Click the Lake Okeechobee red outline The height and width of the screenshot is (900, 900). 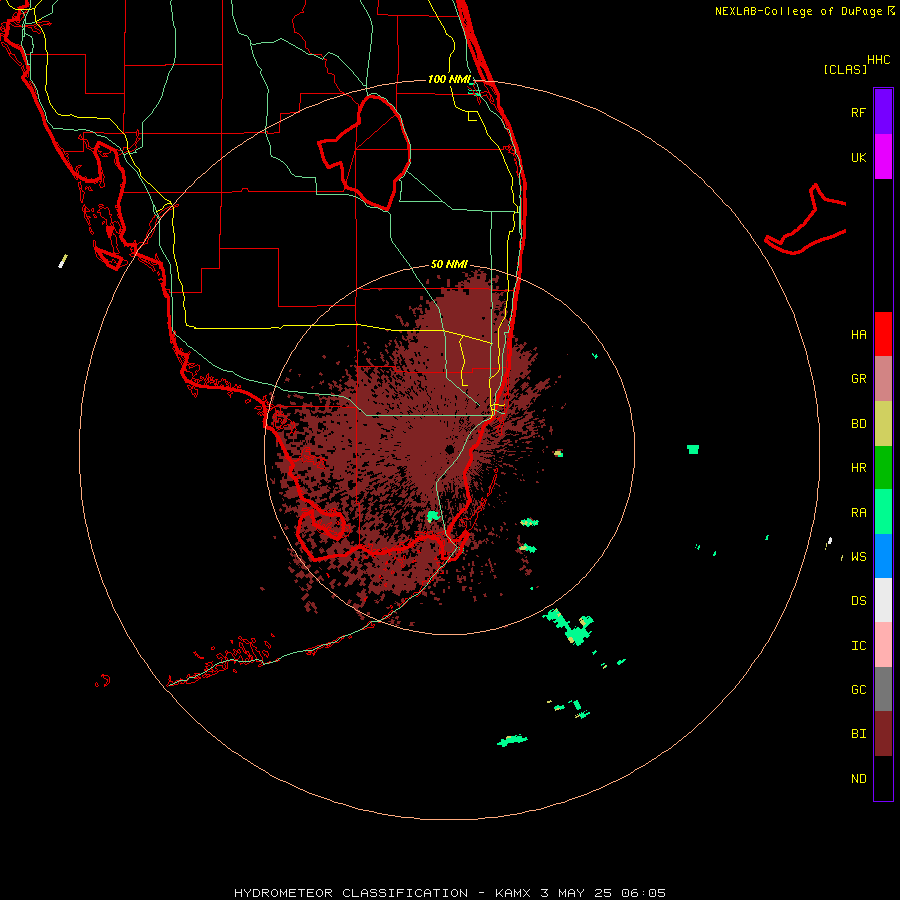pos(365,153)
